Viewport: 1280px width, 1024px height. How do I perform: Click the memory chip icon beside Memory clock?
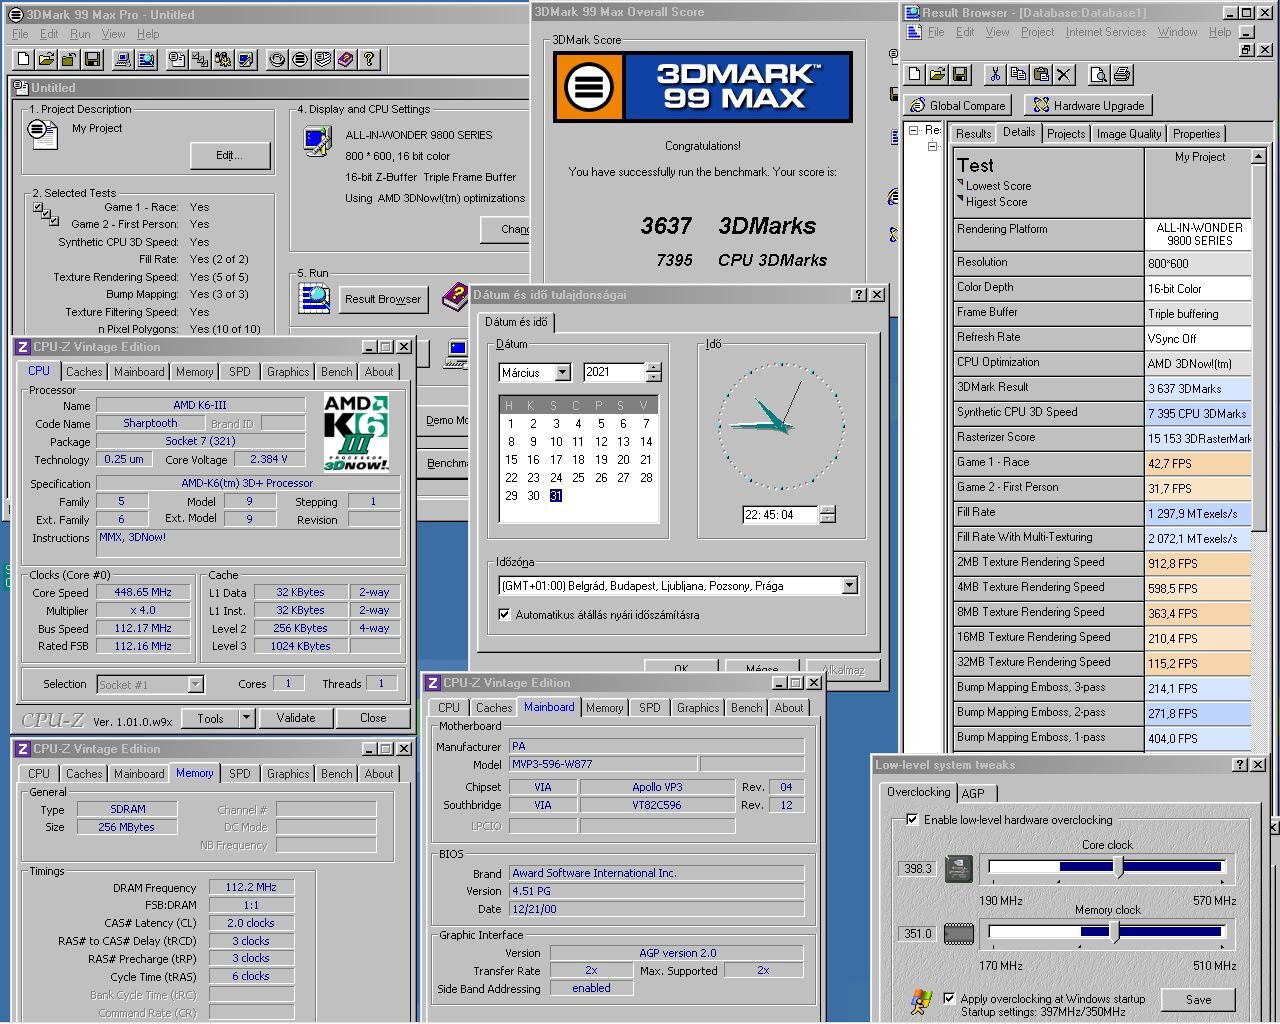958,934
